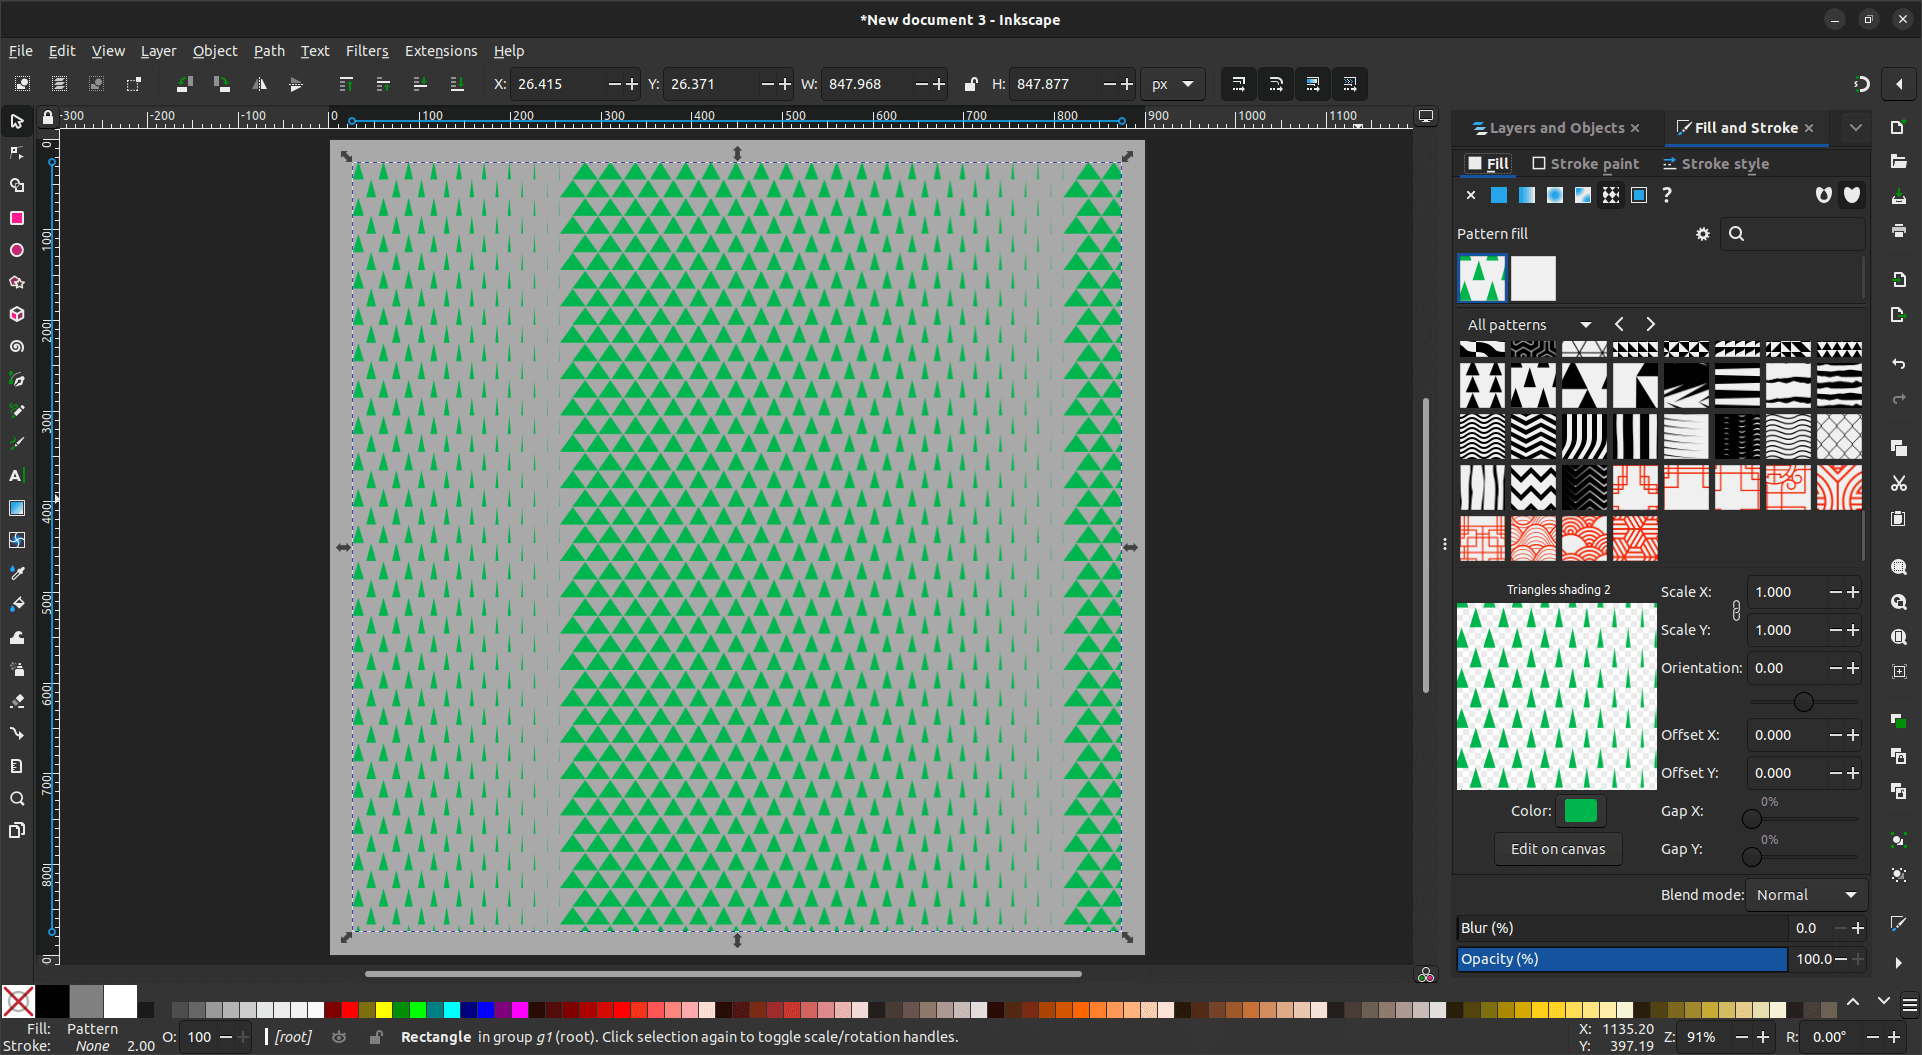Change the pattern color swatch to another green
The width and height of the screenshot is (1922, 1055).
pyautogui.click(x=1580, y=811)
